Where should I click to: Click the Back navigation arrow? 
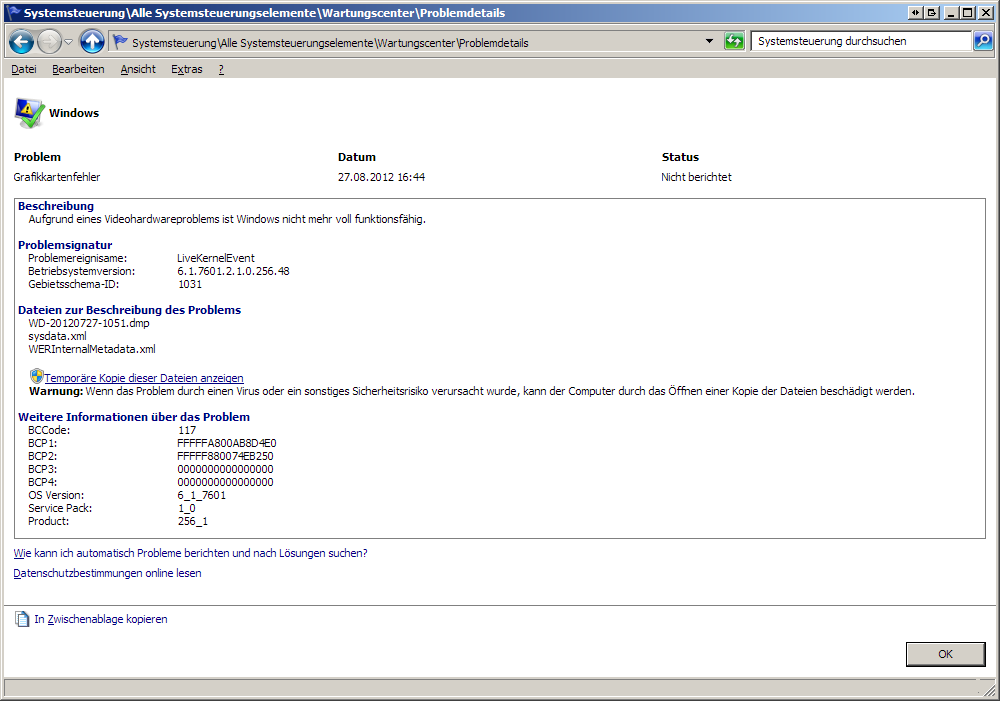21,43
